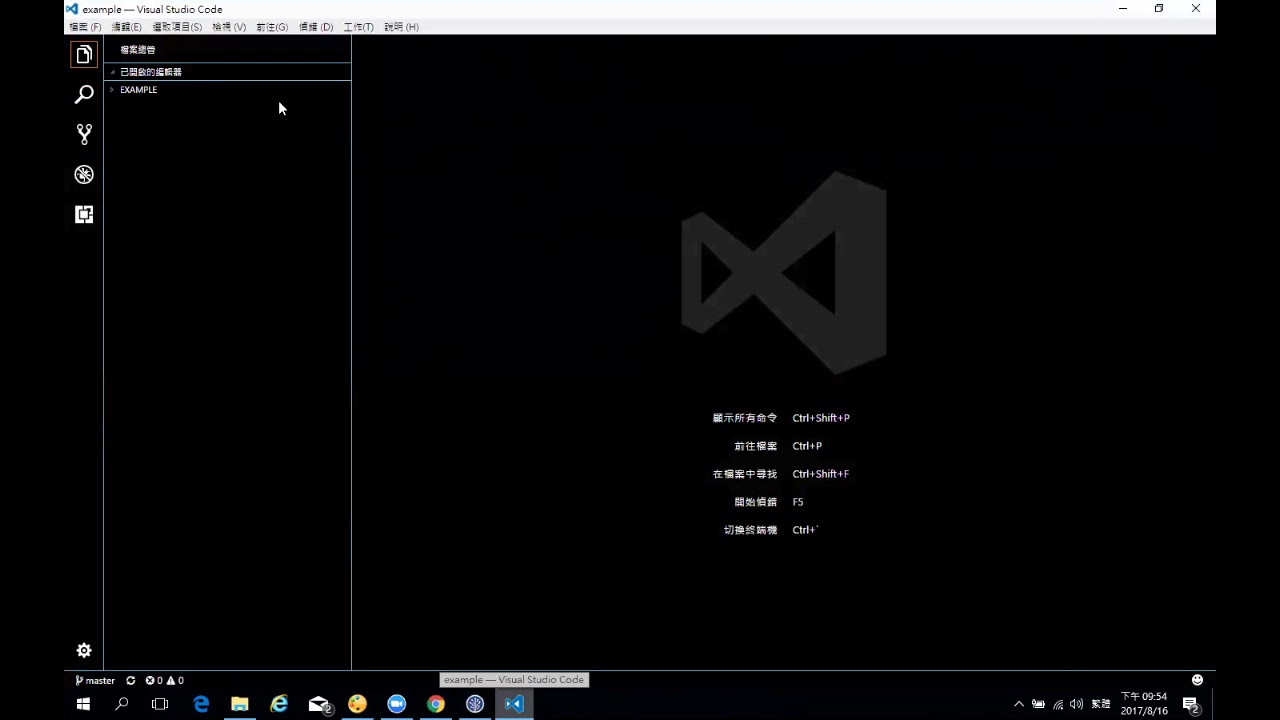Click the 檔案總管 panel title
The width and height of the screenshot is (1280, 720).
coord(138,50)
